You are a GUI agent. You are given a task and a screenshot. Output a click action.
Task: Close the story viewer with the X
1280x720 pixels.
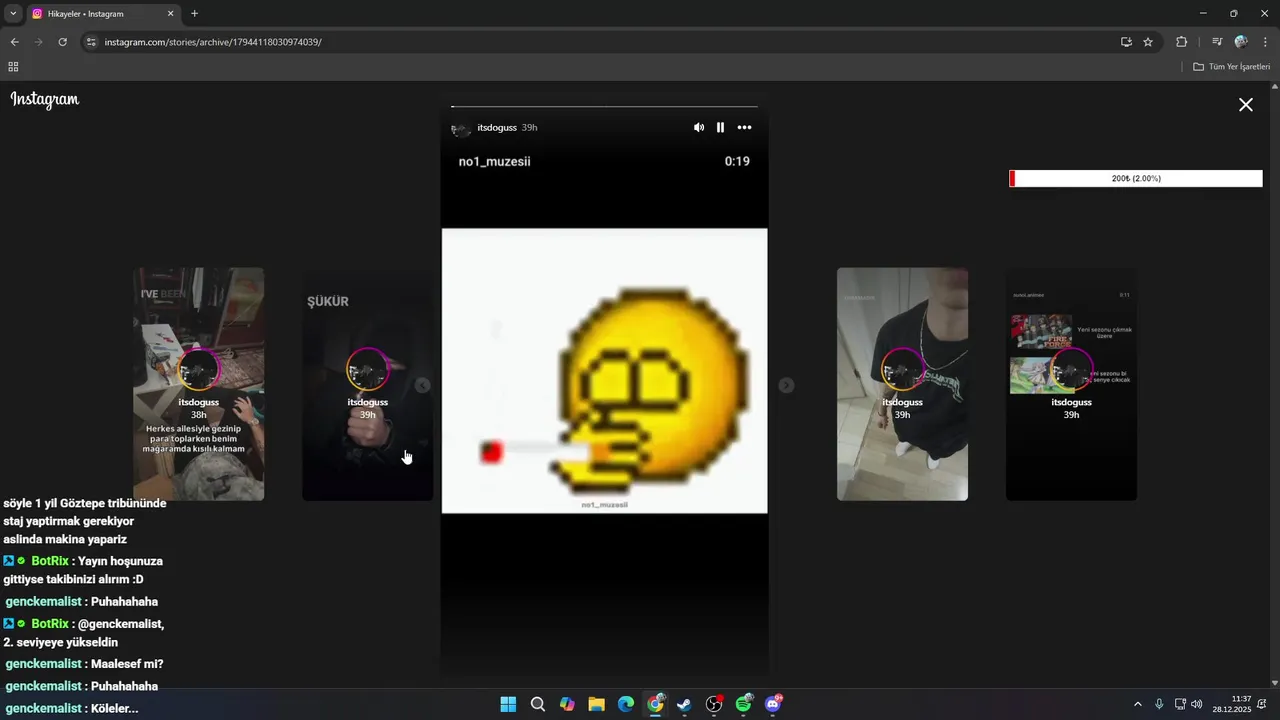click(1246, 104)
